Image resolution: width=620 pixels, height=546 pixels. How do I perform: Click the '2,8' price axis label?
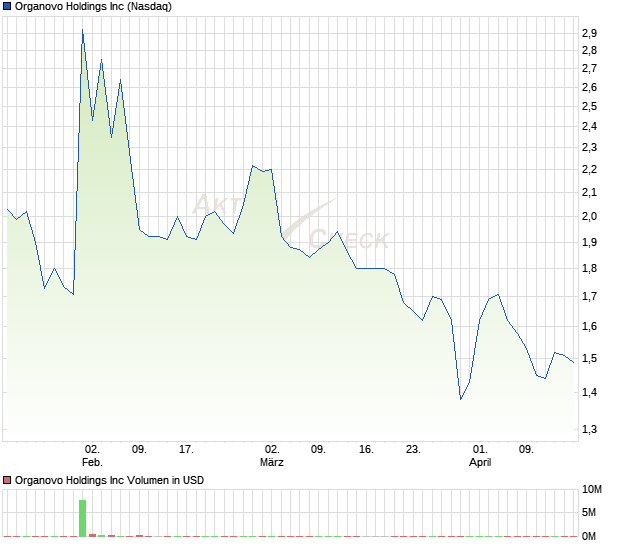589,50
